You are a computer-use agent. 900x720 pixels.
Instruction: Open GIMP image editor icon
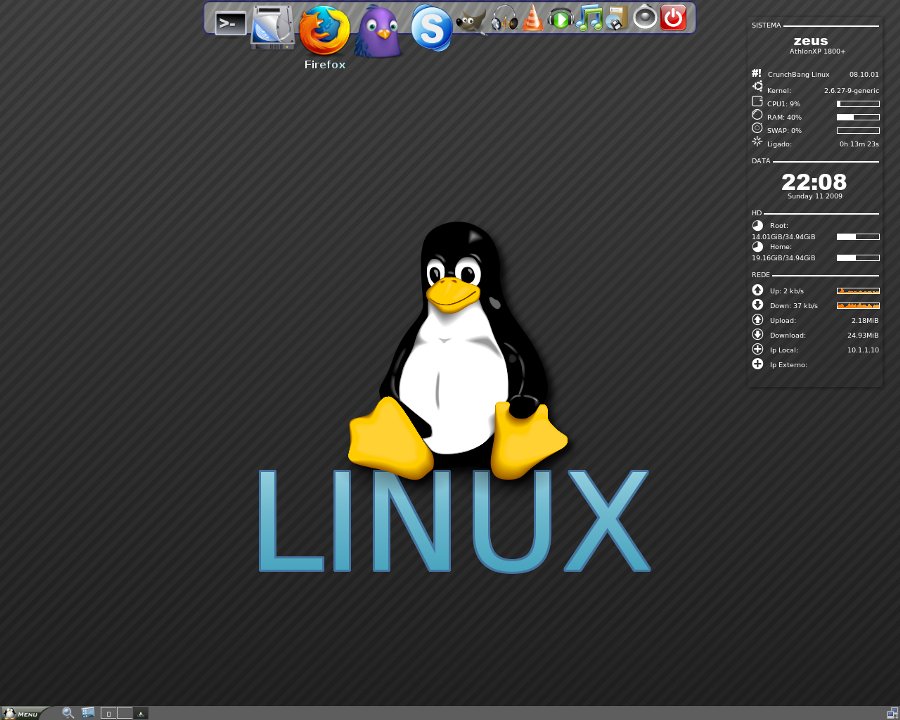(471, 21)
